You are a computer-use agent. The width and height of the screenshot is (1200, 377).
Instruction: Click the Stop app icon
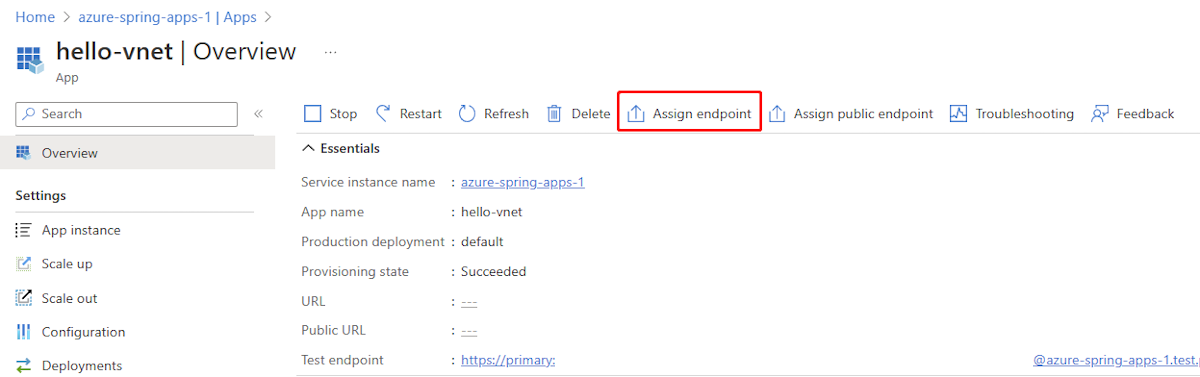point(313,114)
